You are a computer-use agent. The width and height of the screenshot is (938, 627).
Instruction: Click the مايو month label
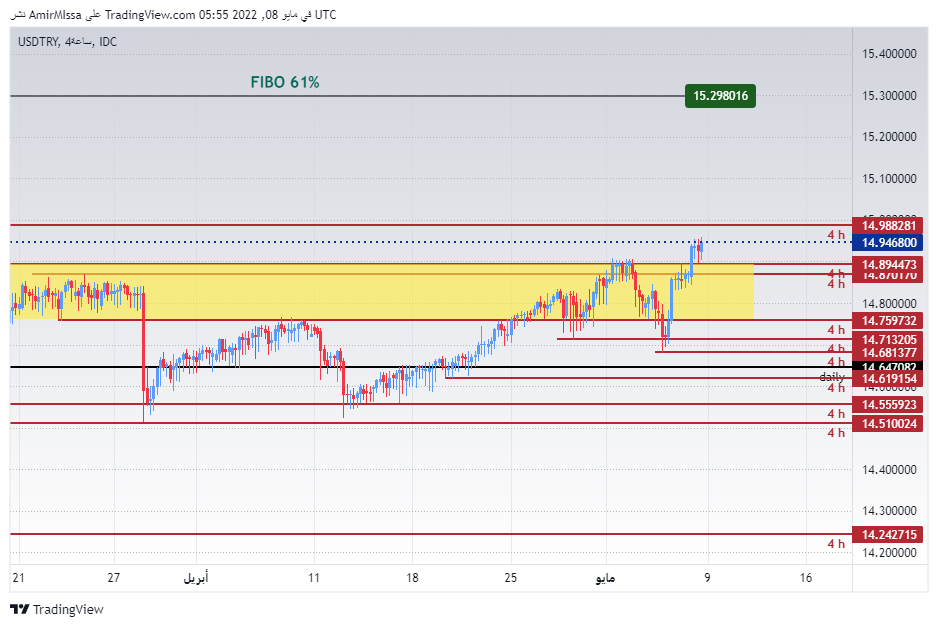605,578
